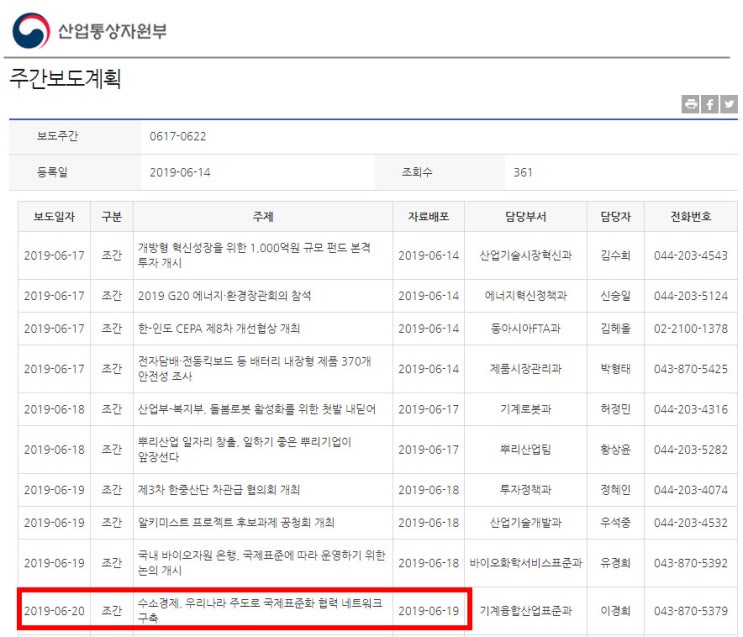Open the 알키미스트 프로젝트 공청회 topic
This screenshot has width=743, height=637.
pyautogui.click(x=236, y=522)
